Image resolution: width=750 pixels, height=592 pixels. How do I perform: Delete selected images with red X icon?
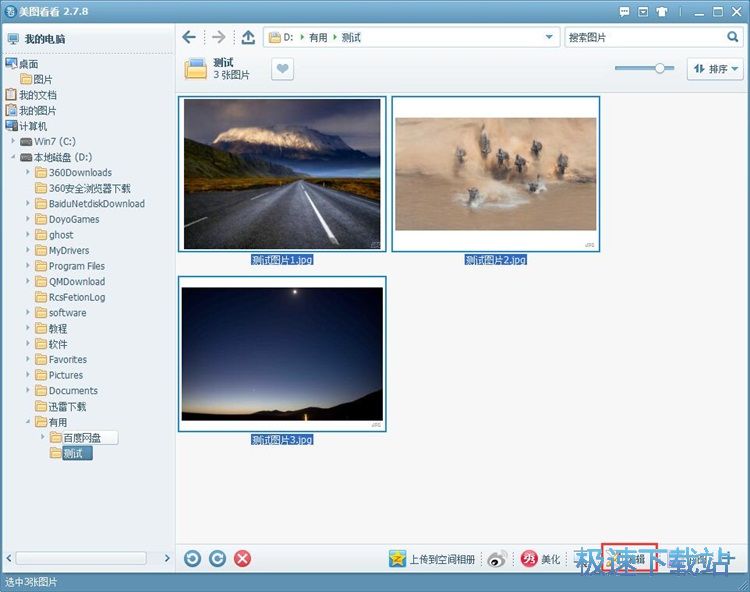(242, 558)
